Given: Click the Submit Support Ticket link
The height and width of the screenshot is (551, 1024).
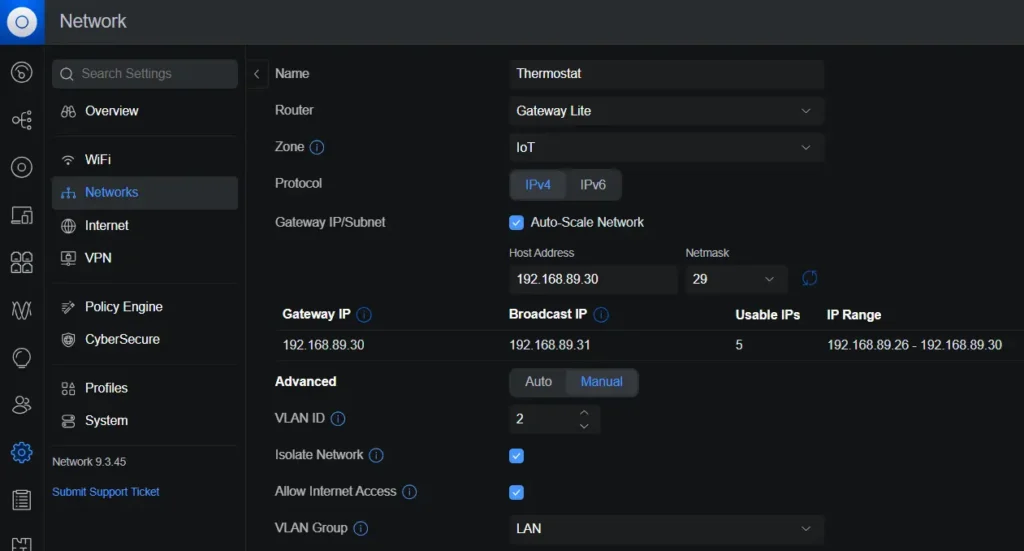Looking at the screenshot, I should click(106, 492).
